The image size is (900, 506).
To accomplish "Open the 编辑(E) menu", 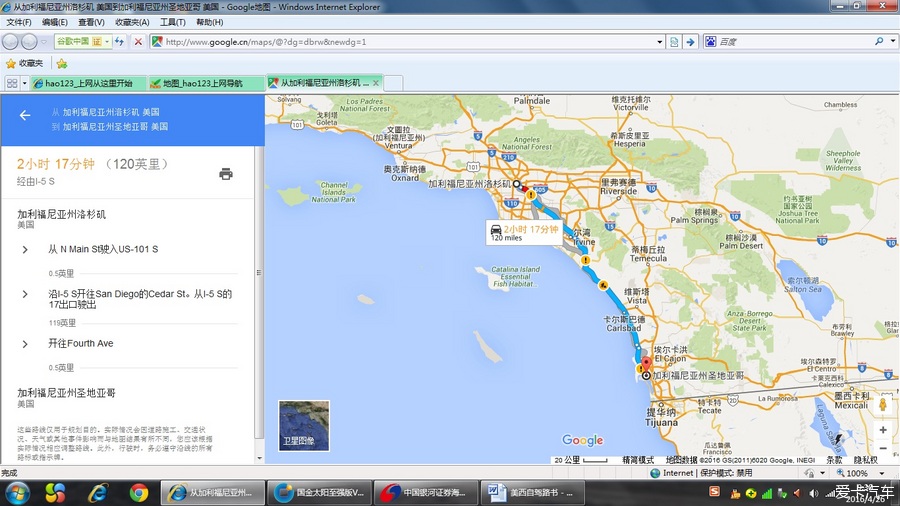I will click(55, 22).
